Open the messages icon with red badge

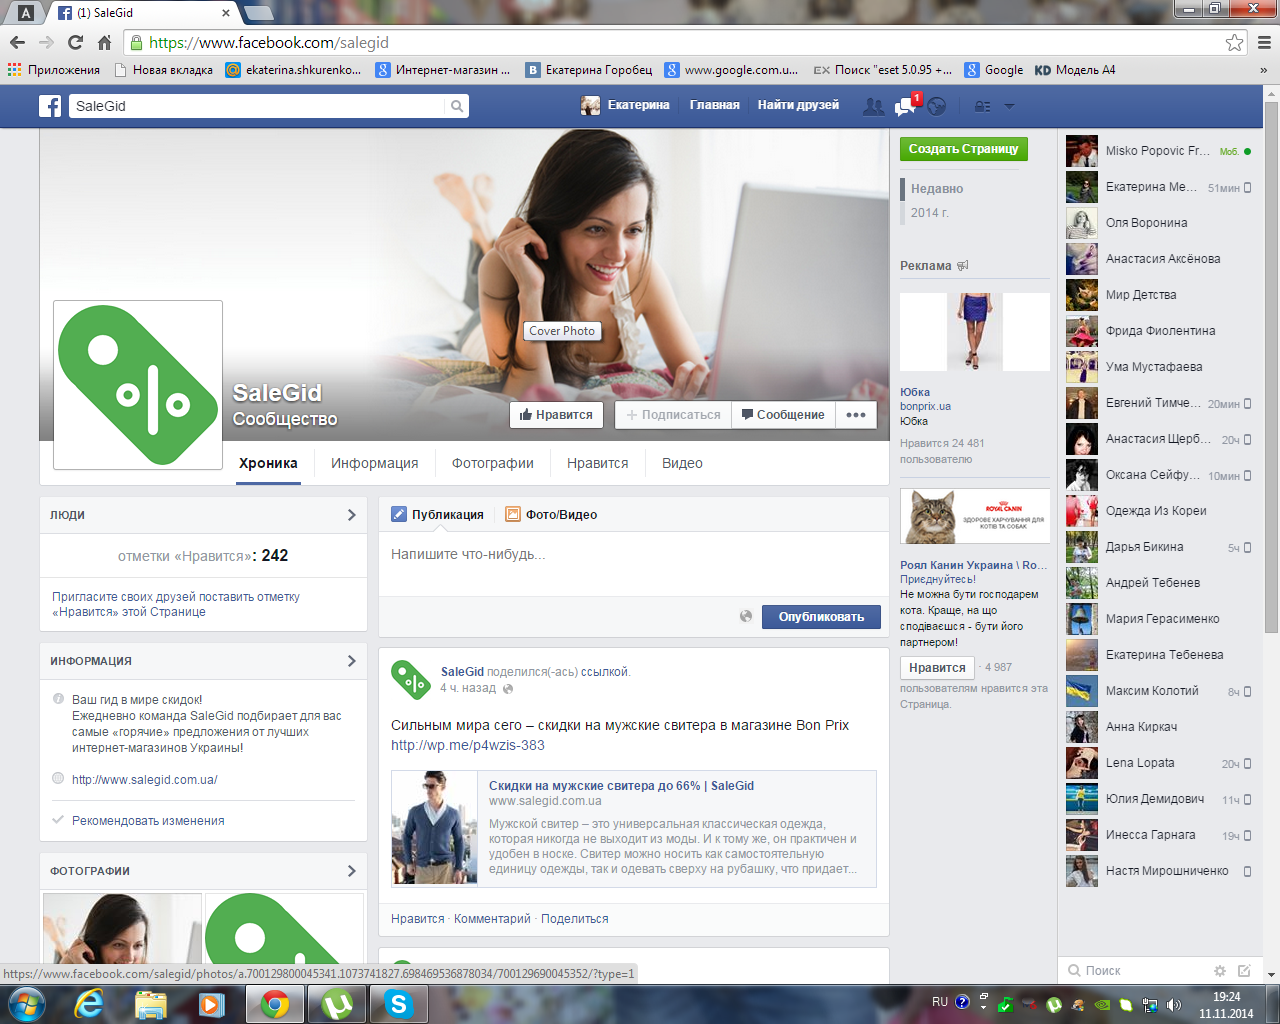[x=906, y=106]
